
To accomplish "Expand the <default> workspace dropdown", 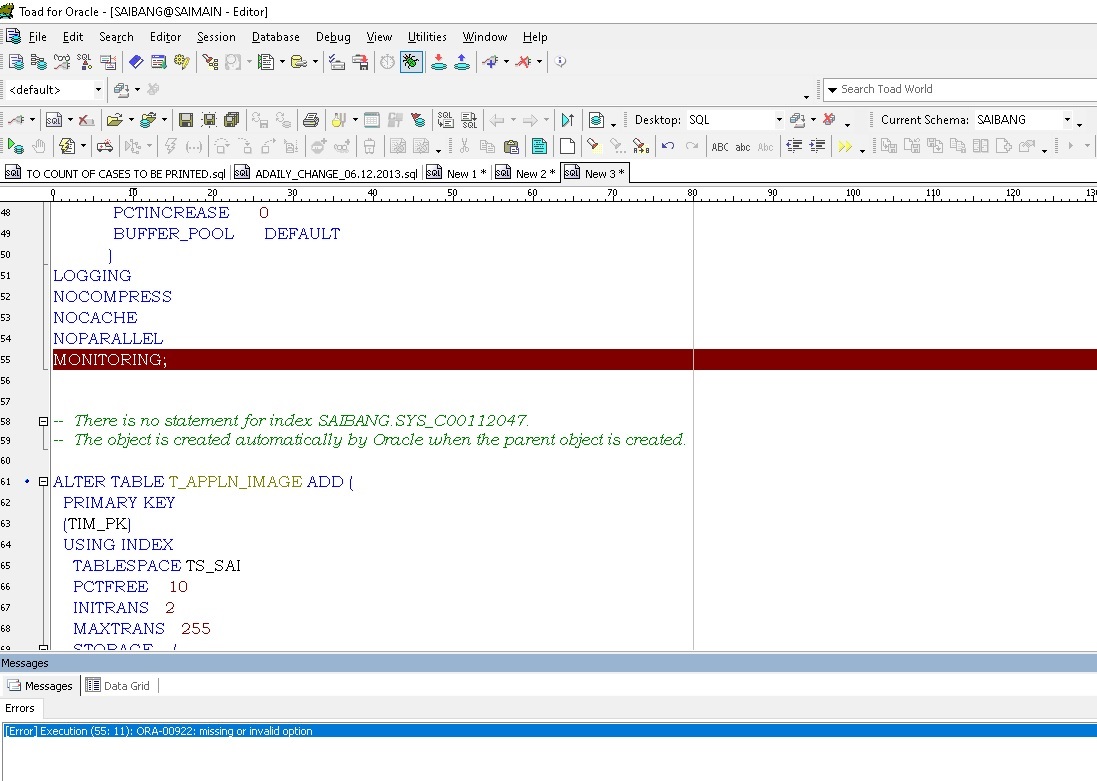I will coord(97,90).
